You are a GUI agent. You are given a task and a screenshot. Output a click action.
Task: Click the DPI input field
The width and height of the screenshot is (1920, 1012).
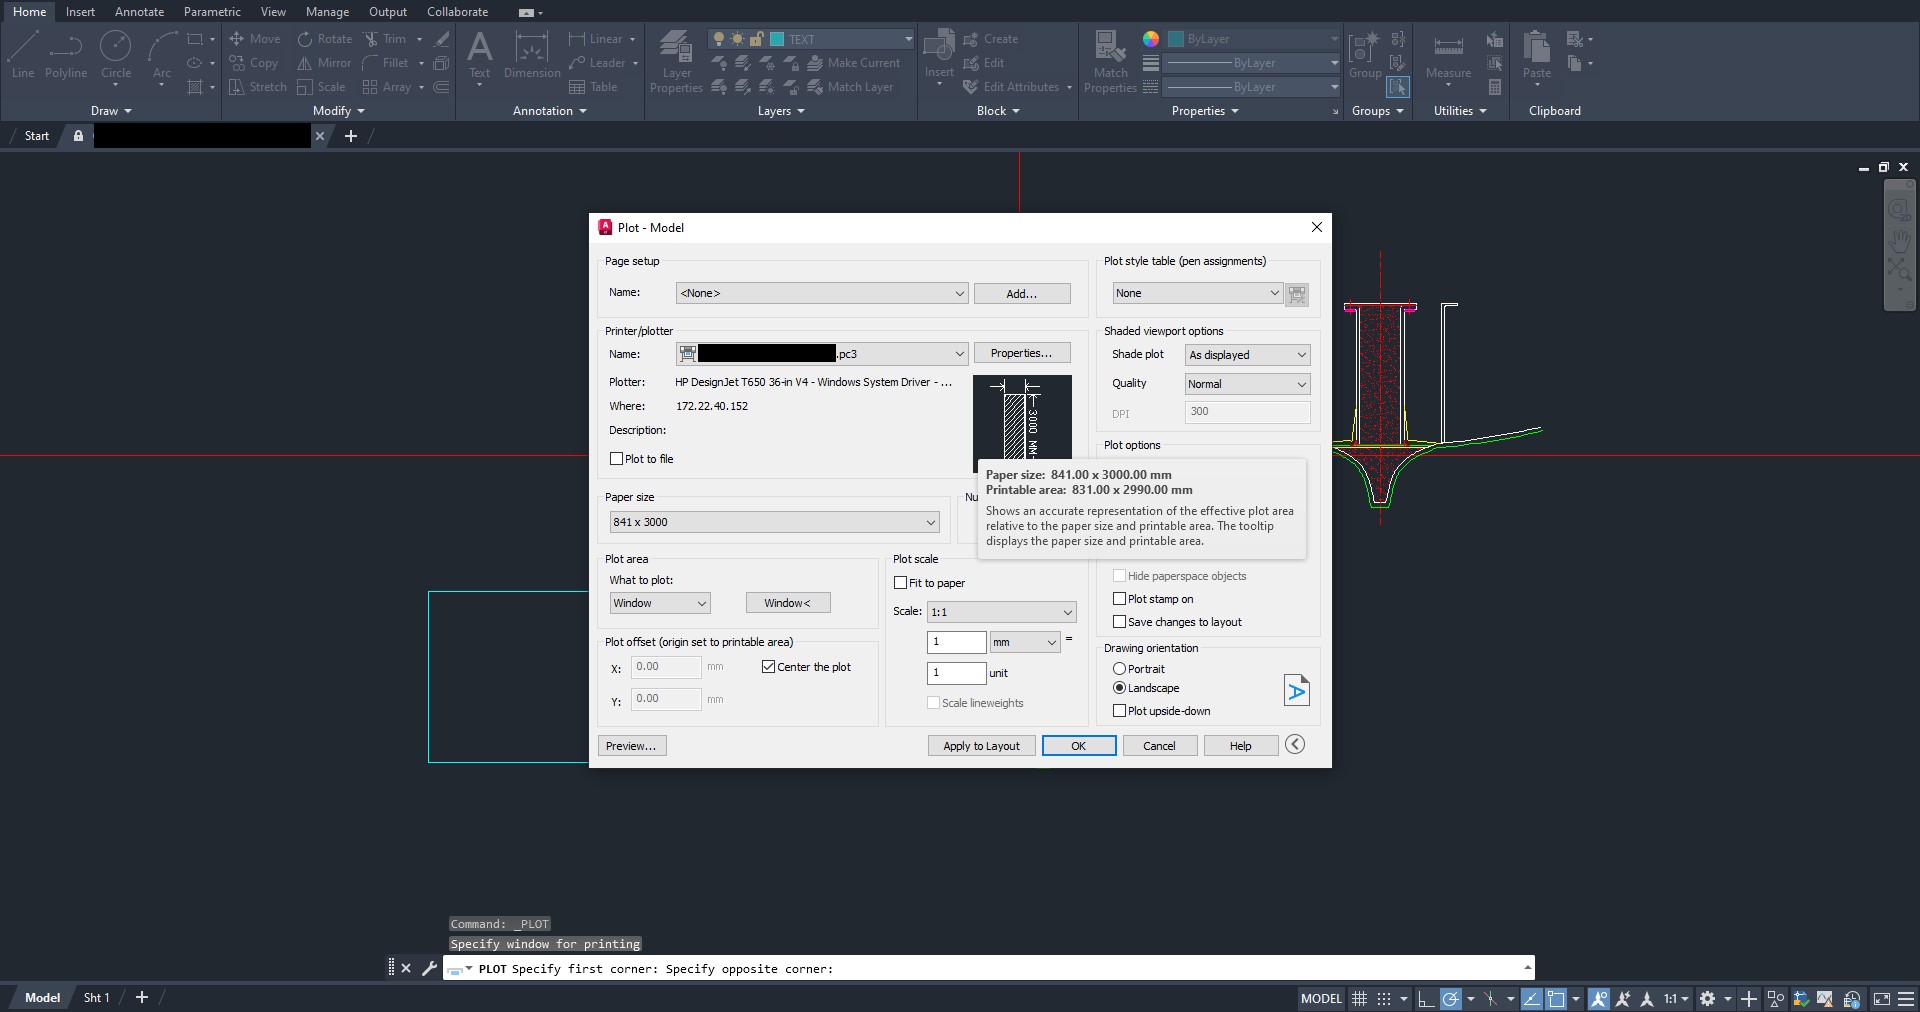pos(1246,411)
